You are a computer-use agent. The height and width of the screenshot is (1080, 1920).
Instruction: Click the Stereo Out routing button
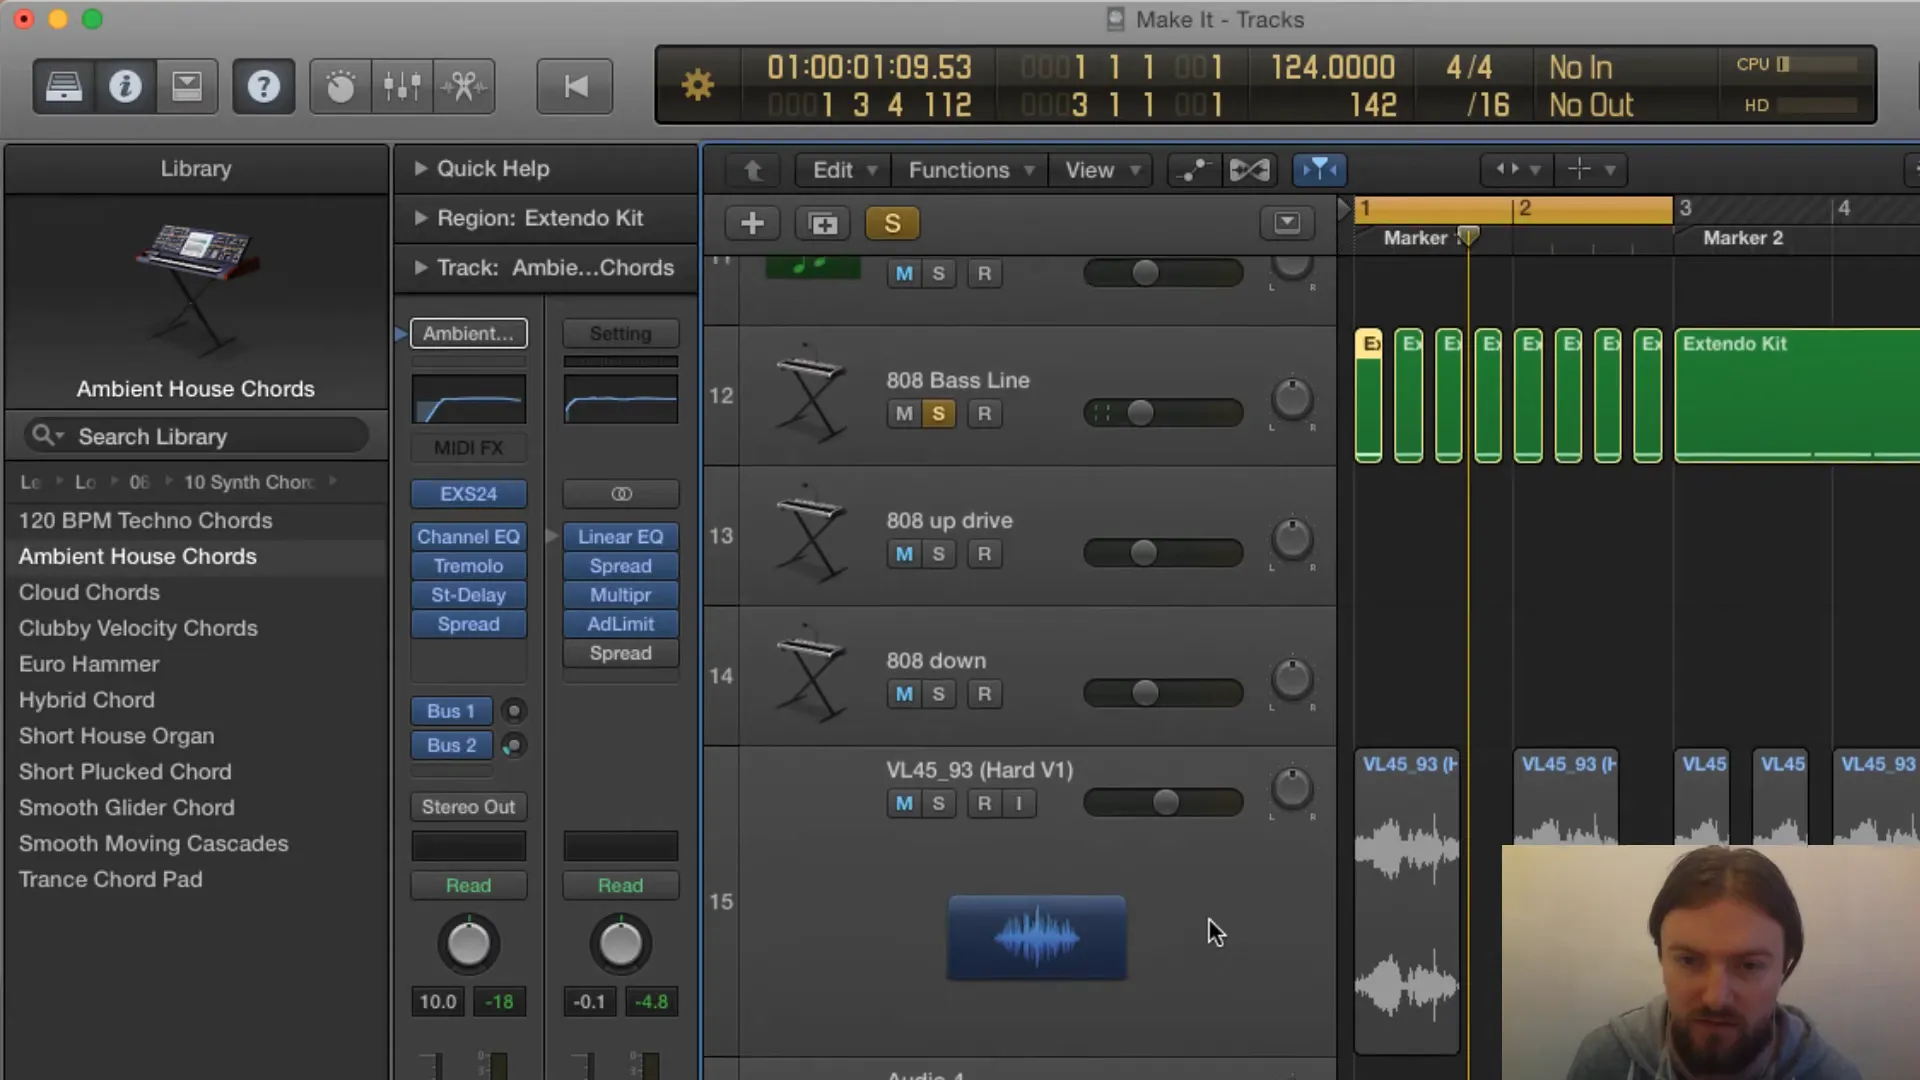[x=467, y=806]
